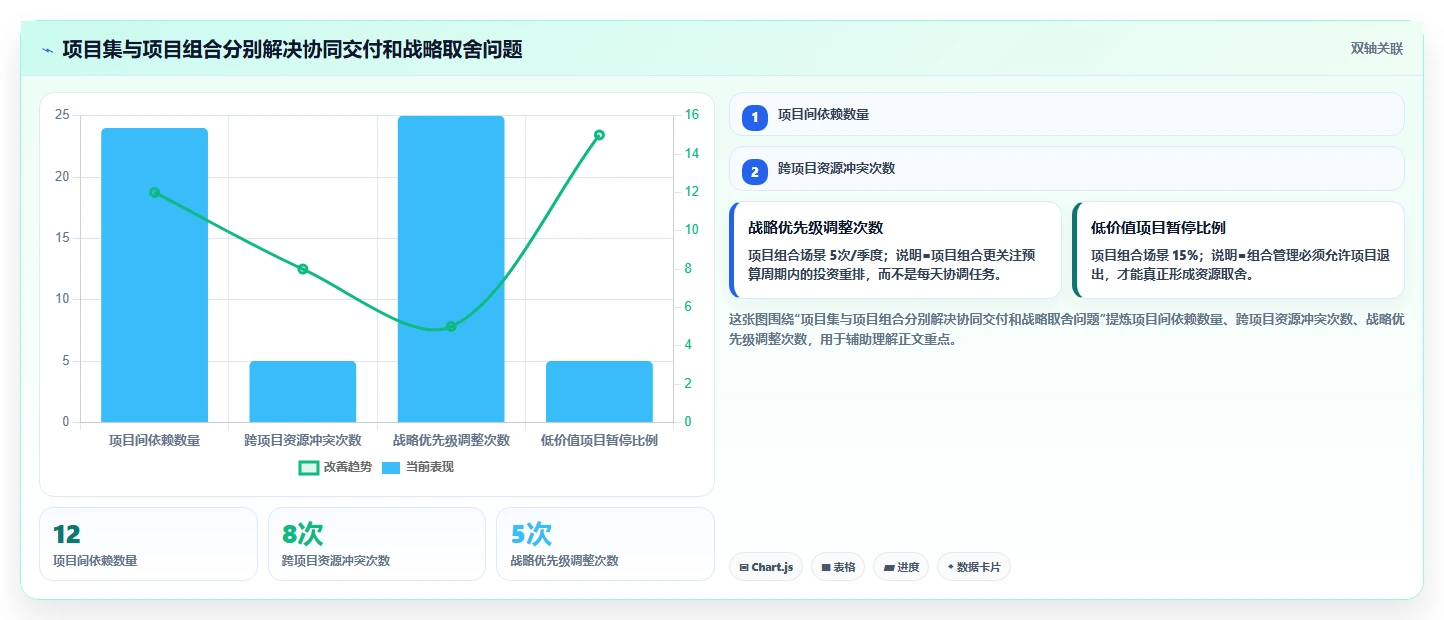Viewport: 1444px width, 620px height.
Task: Click the x-axis label 战略优先级调整次数
Action: 451,440
